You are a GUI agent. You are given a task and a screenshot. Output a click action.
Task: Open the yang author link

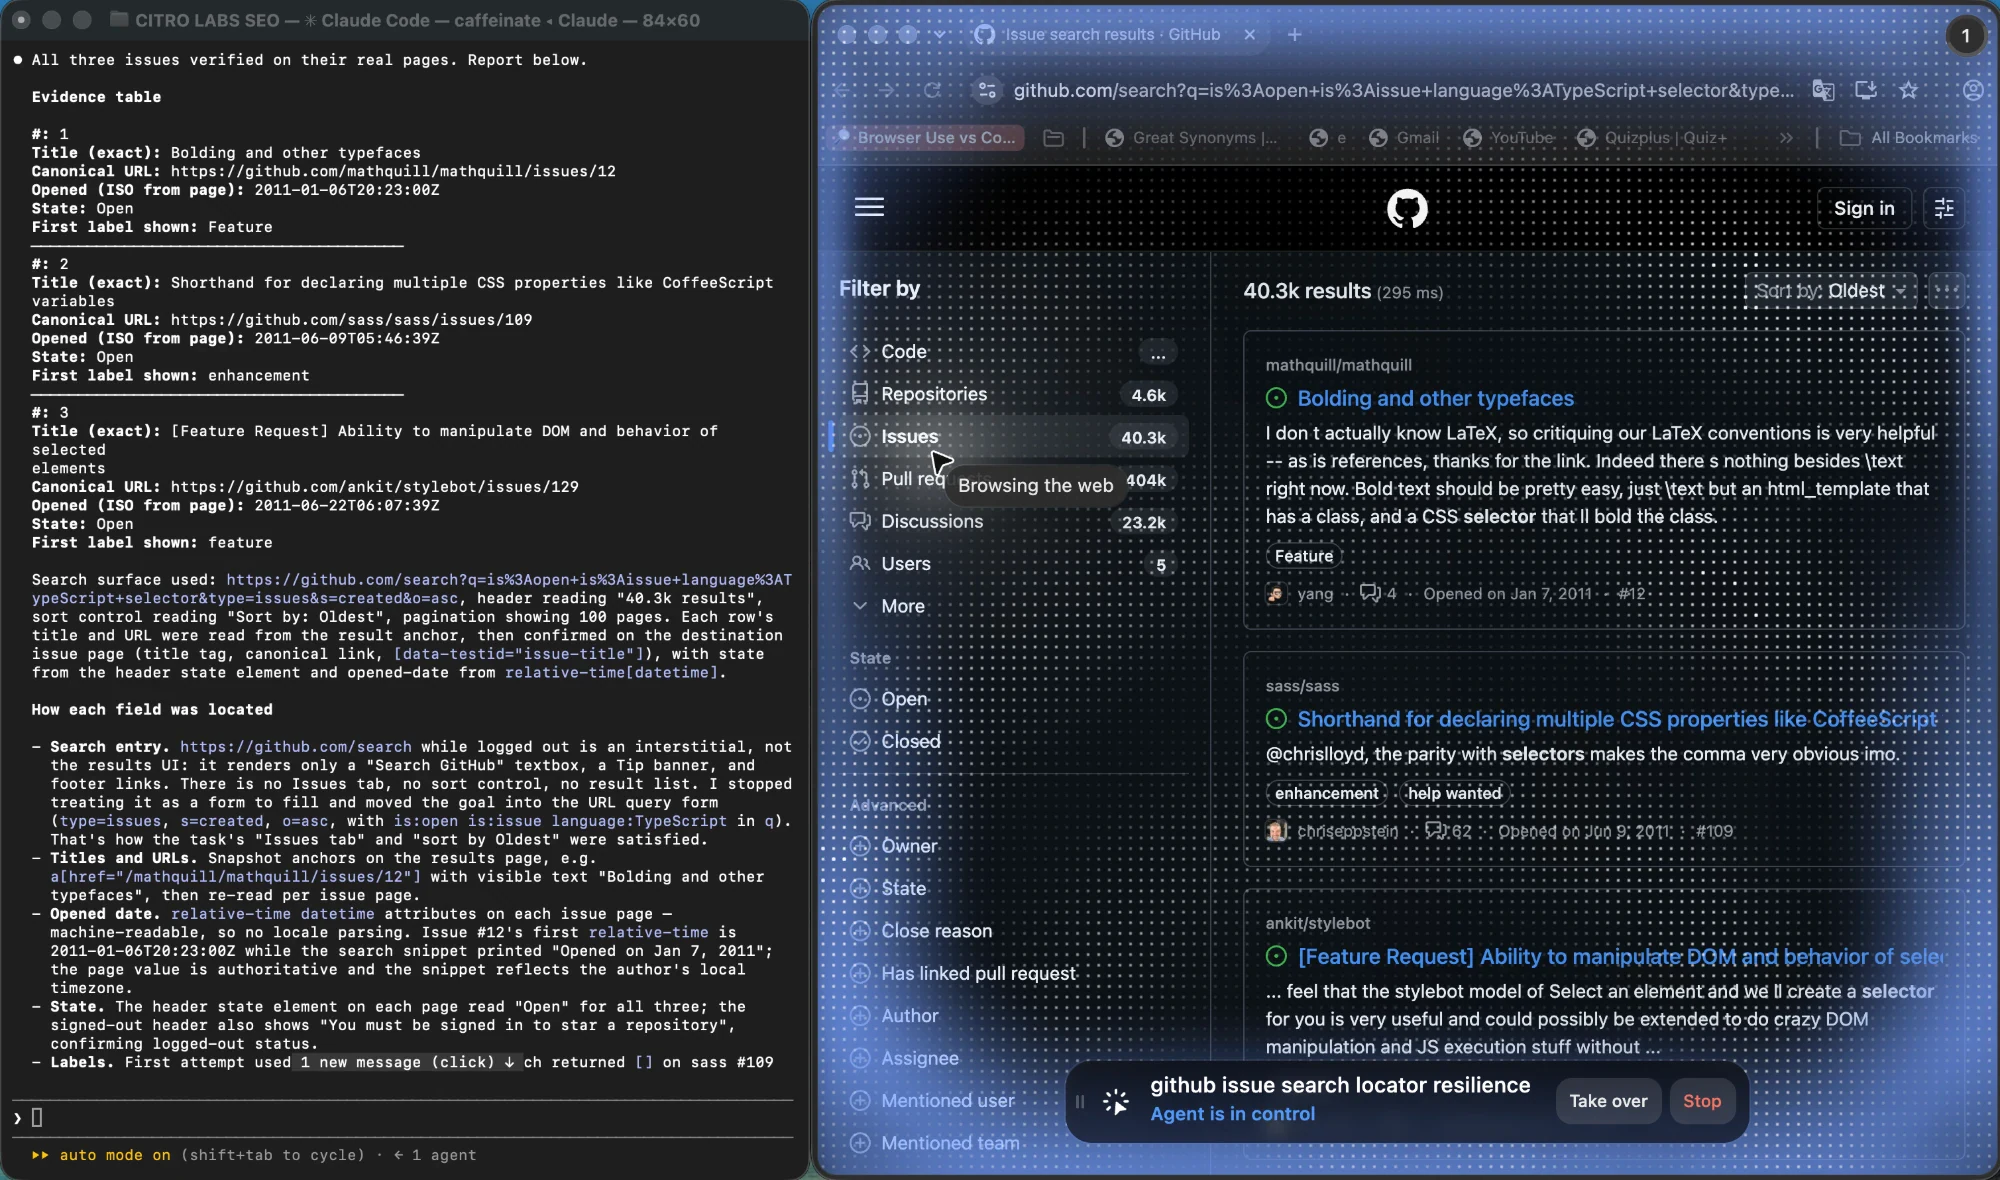[x=1314, y=594]
